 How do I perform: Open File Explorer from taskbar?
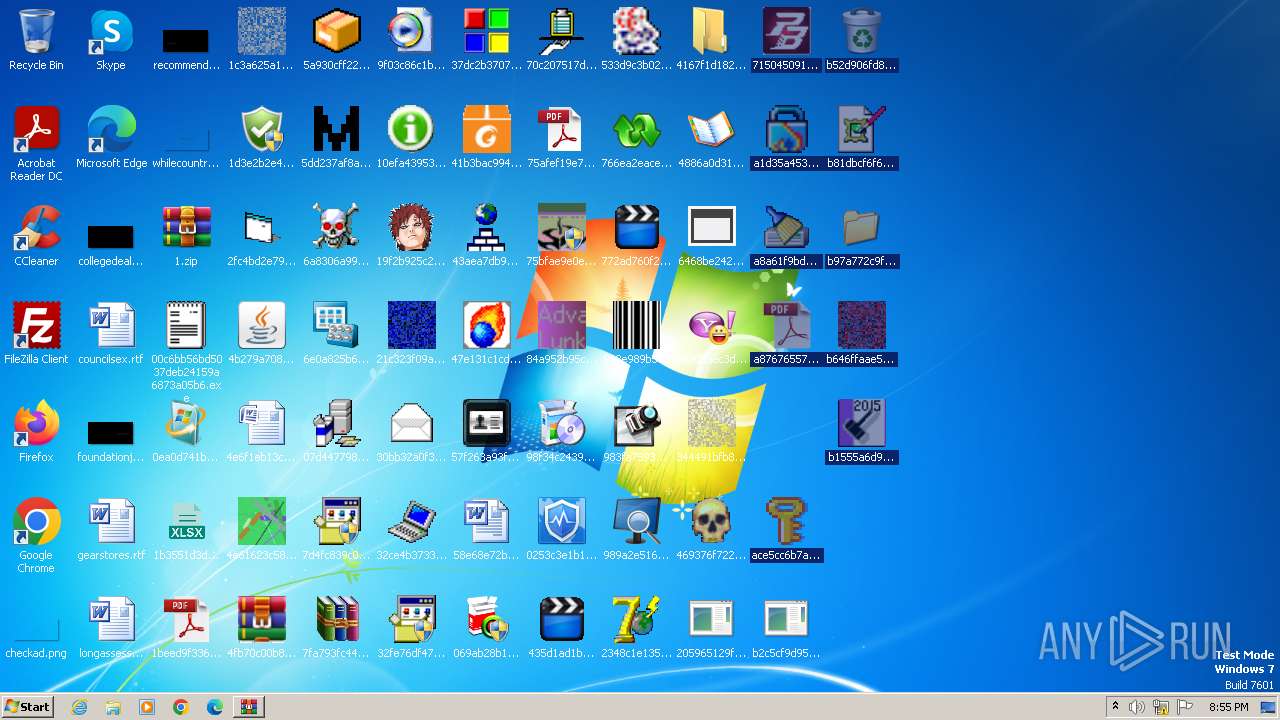tap(113, 707)
